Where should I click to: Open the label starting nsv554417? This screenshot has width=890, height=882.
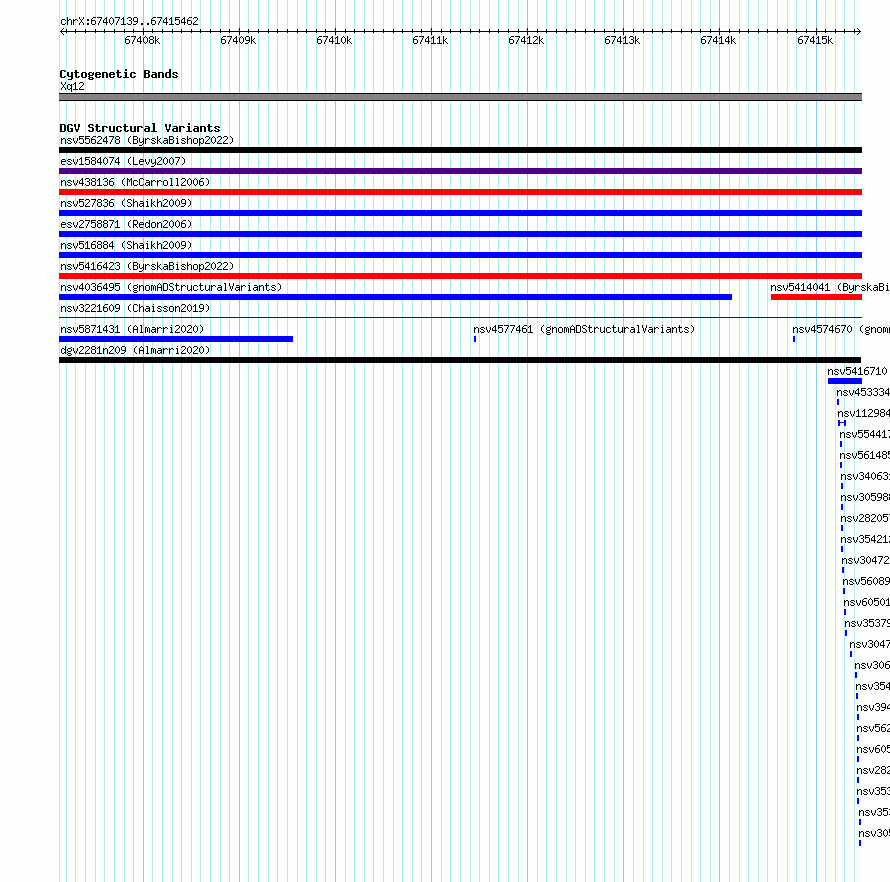tap(864, 434)
